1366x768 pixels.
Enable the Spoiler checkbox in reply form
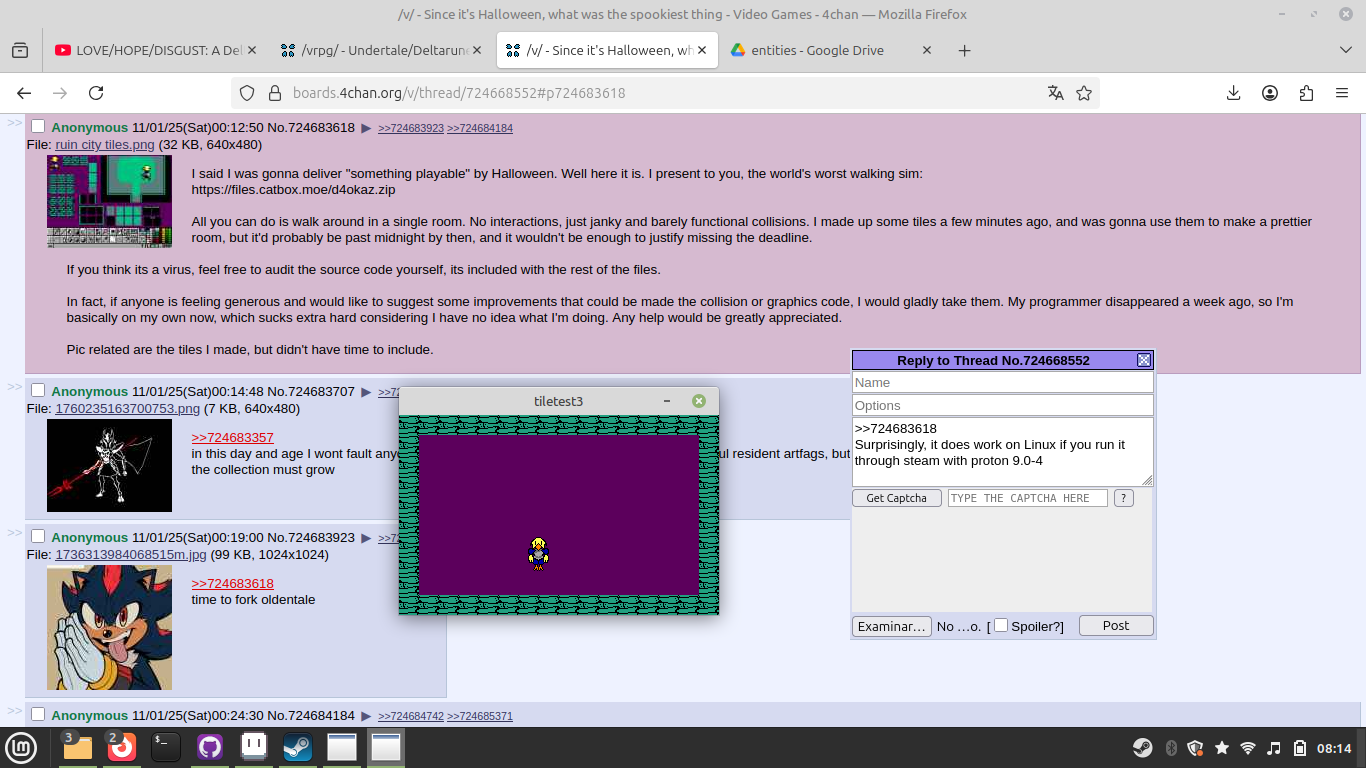[1001, 625]
